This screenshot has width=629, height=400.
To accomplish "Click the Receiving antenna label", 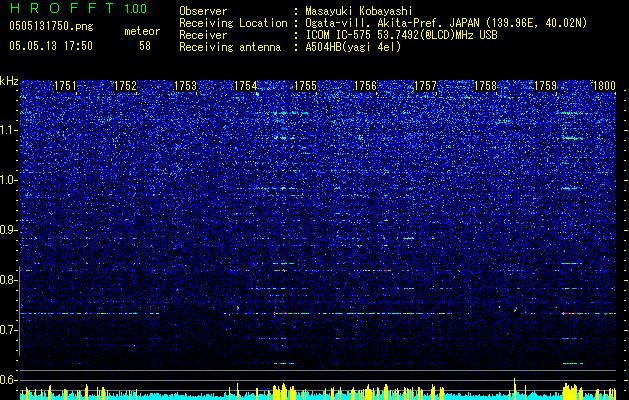I will click(230, 47).
